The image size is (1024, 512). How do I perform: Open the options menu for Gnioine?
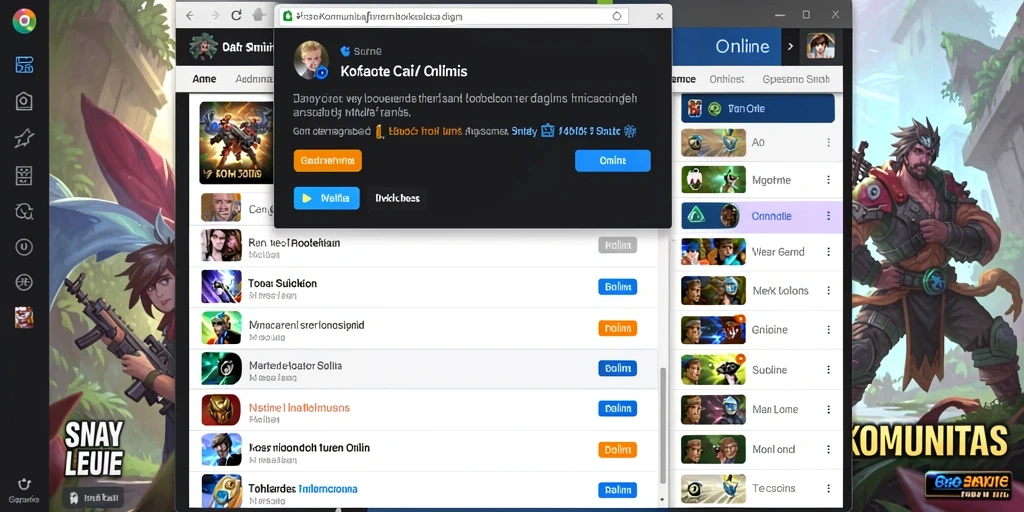point(828,330)
